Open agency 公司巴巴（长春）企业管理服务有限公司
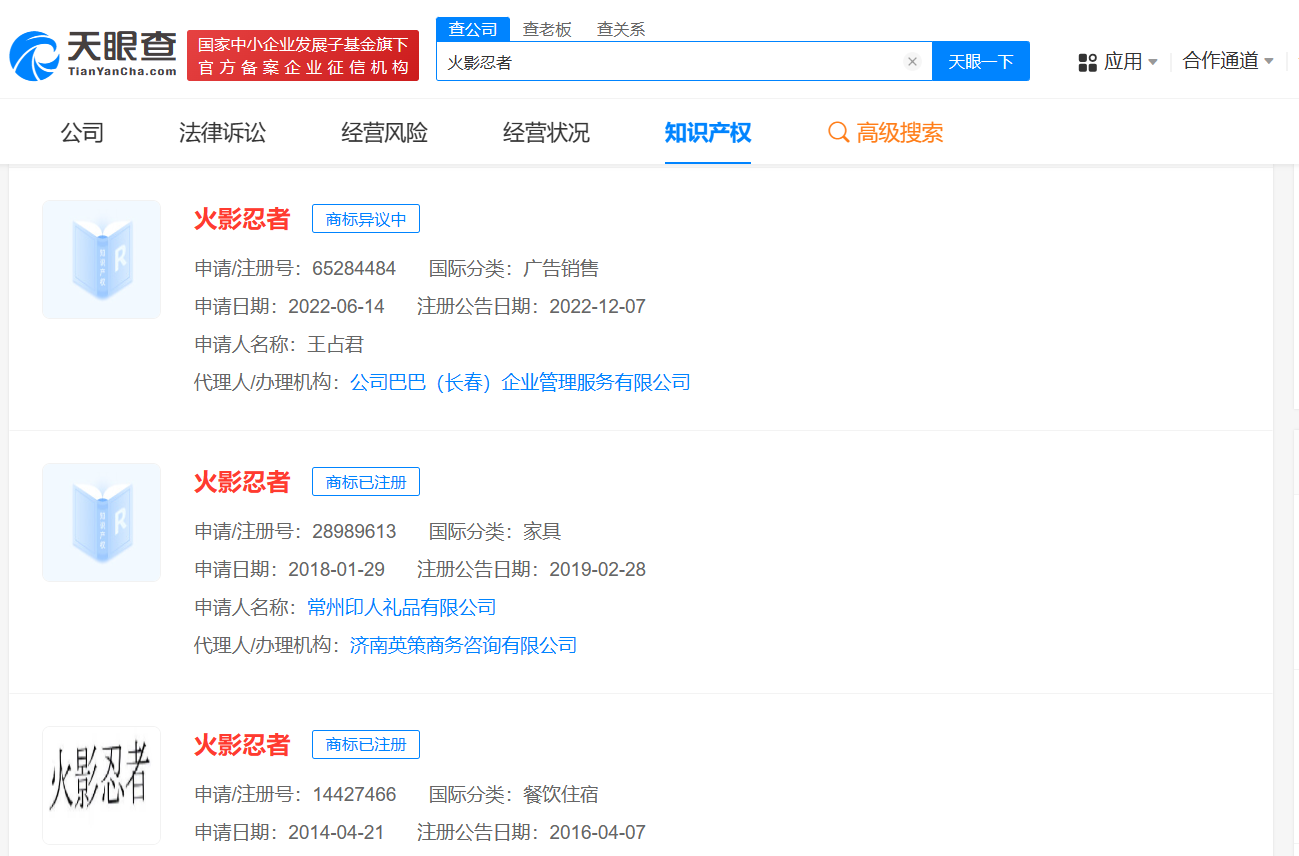The height and width of the screenshot is (856, 1299). tap(520, 382)
